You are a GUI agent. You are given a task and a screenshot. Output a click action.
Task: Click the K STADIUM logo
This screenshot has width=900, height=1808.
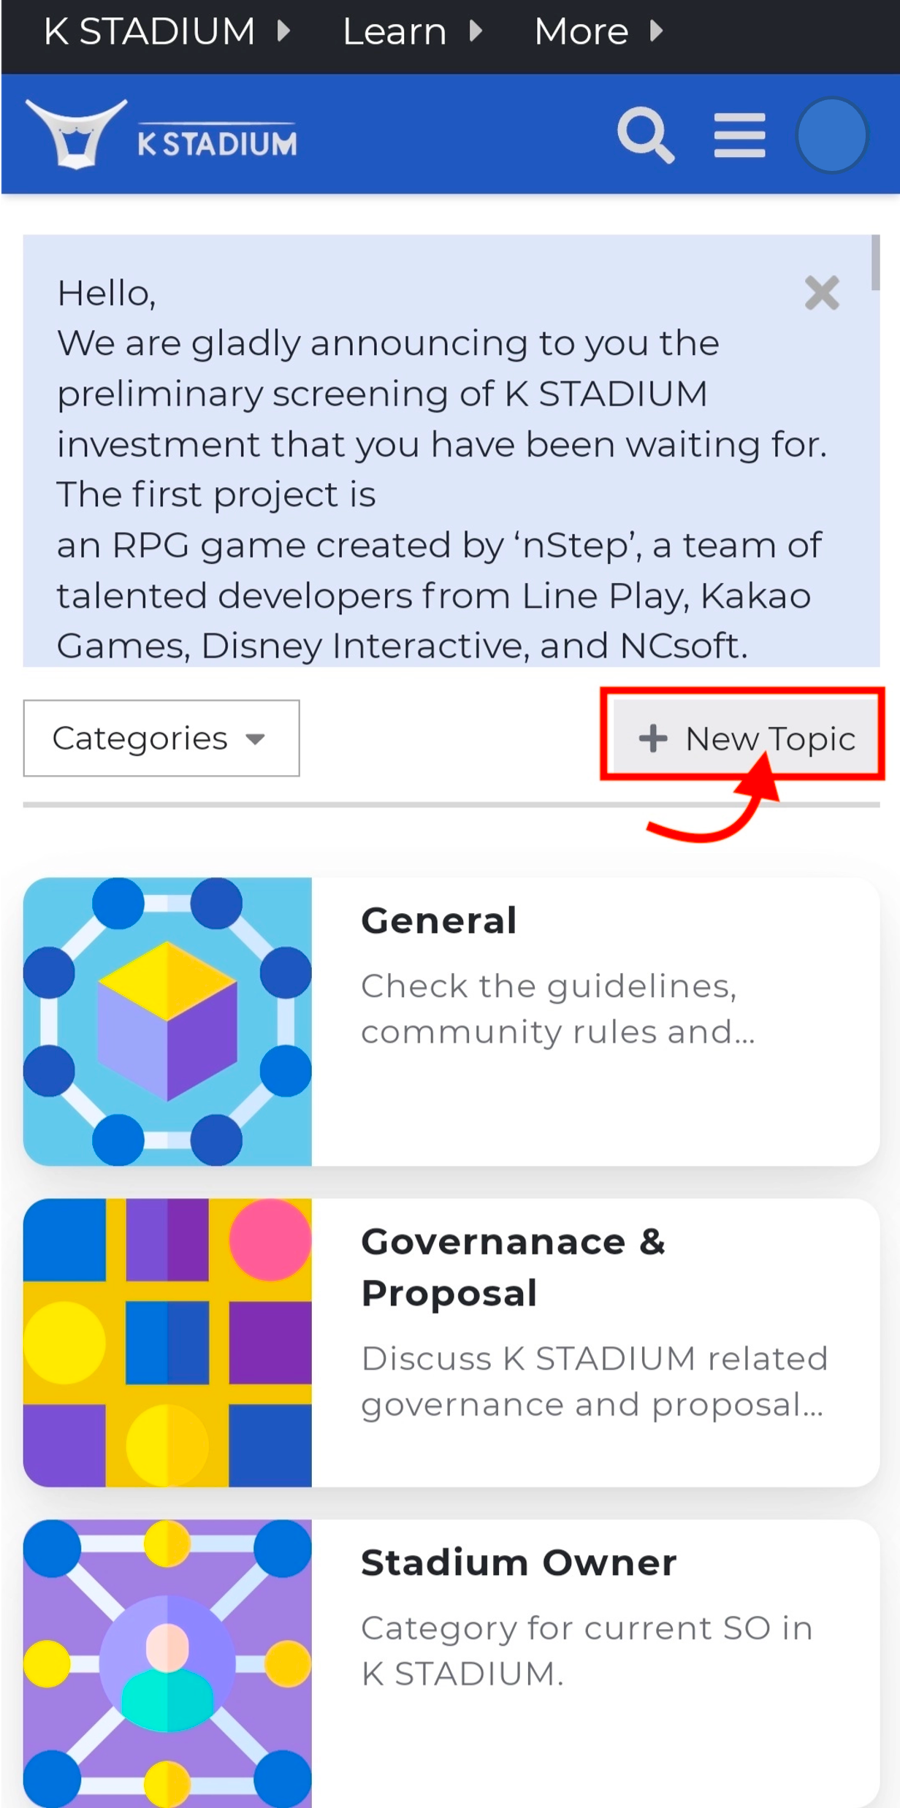click(162, 136)
